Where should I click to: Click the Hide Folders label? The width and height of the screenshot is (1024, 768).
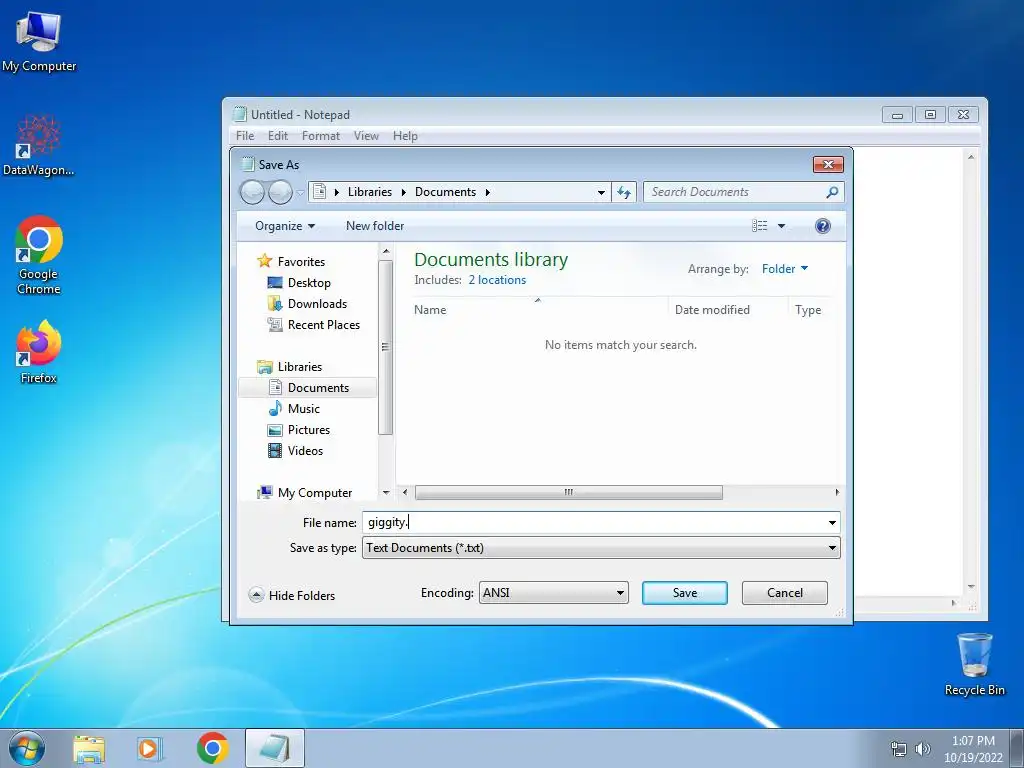pyautogui.click(x=302, y=596)
